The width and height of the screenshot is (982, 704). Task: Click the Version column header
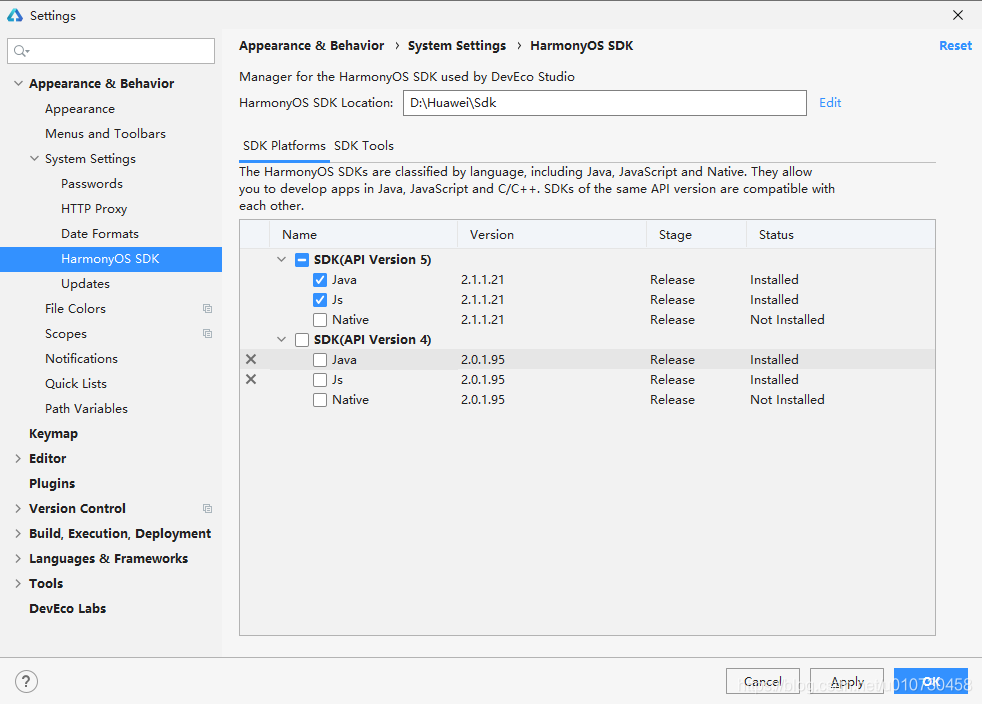pyautogui.click(x=552, y=235)
